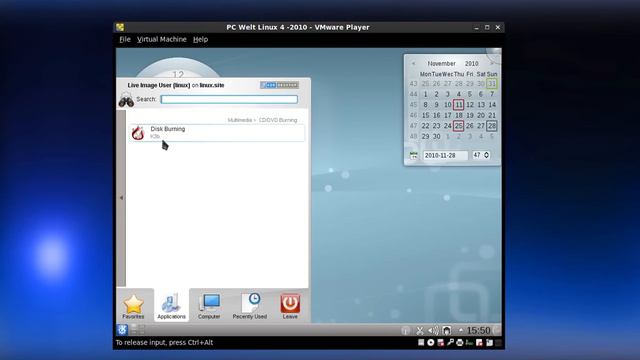Select the CD/DVD Burning breadcrumb
The height and width of the screenshot is (360, 640).
(x=278, y=120)
